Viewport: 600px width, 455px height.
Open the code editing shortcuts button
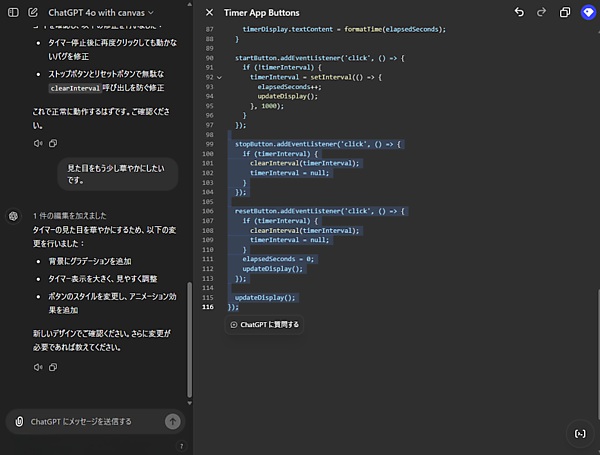click(579, 432)
